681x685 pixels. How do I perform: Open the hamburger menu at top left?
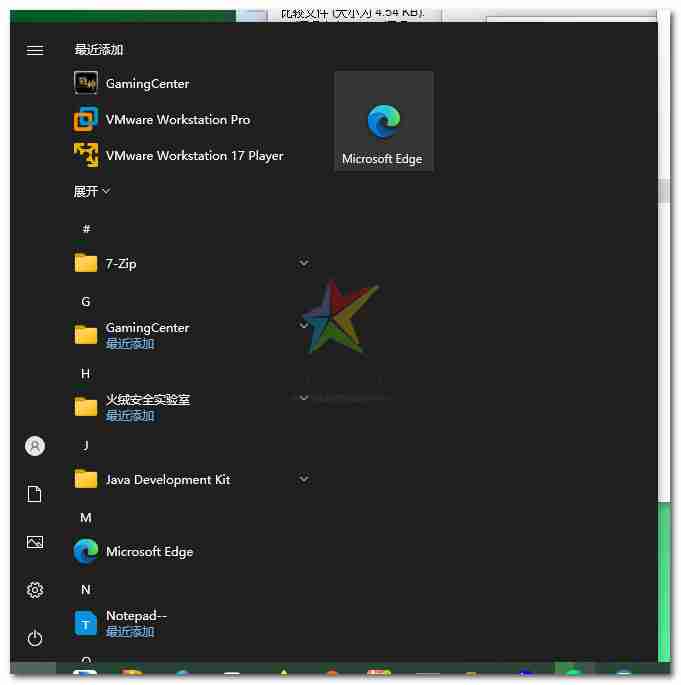point(35,50)
